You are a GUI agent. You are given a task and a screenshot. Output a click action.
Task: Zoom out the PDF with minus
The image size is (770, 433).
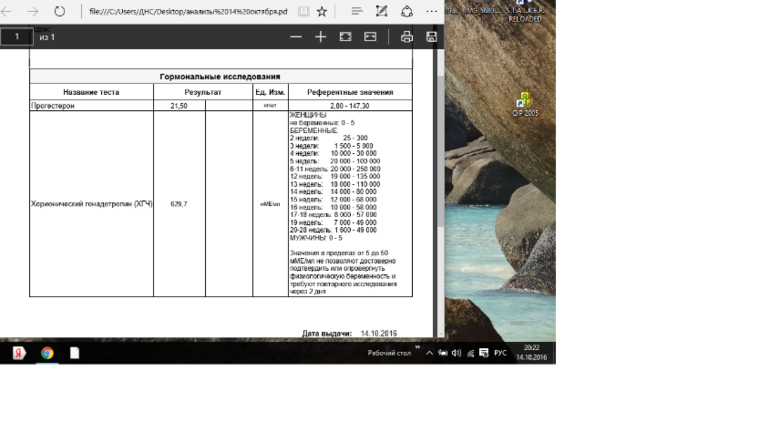click(295, 37)
